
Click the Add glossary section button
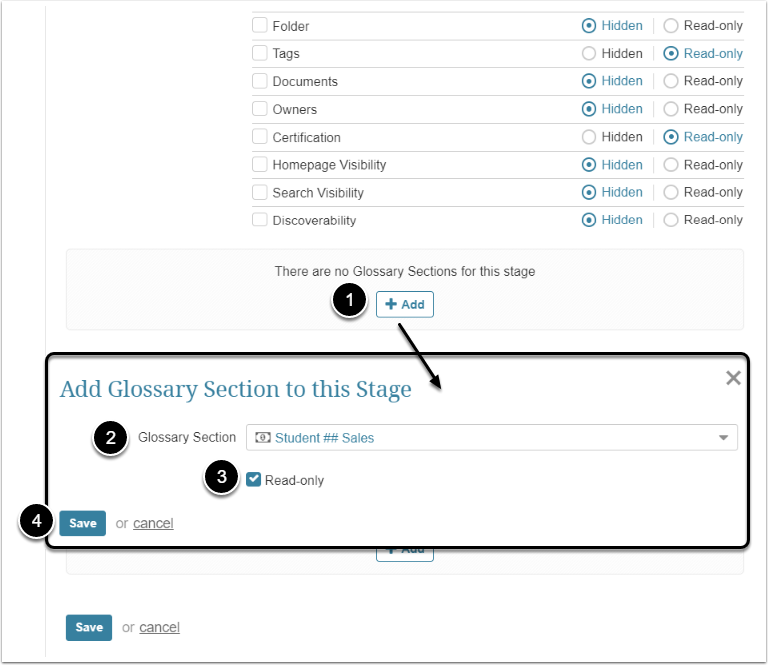coord(405,304)
